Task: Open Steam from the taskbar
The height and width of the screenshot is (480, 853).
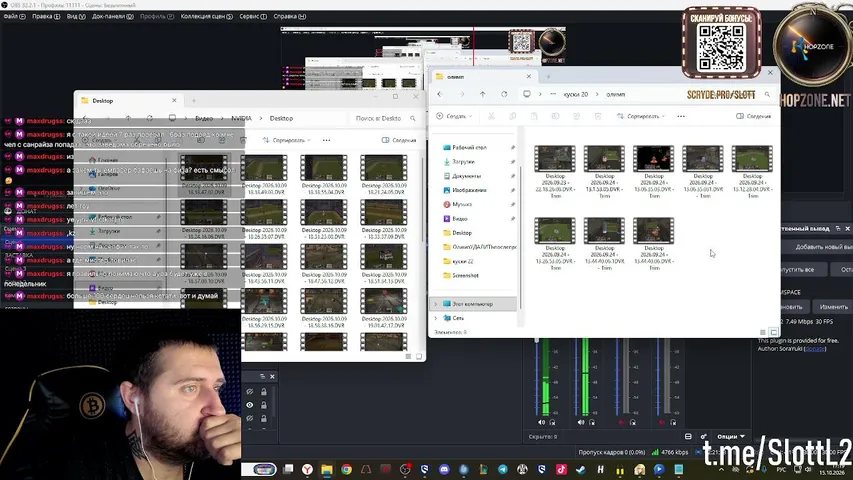Action: pos(580,469)
